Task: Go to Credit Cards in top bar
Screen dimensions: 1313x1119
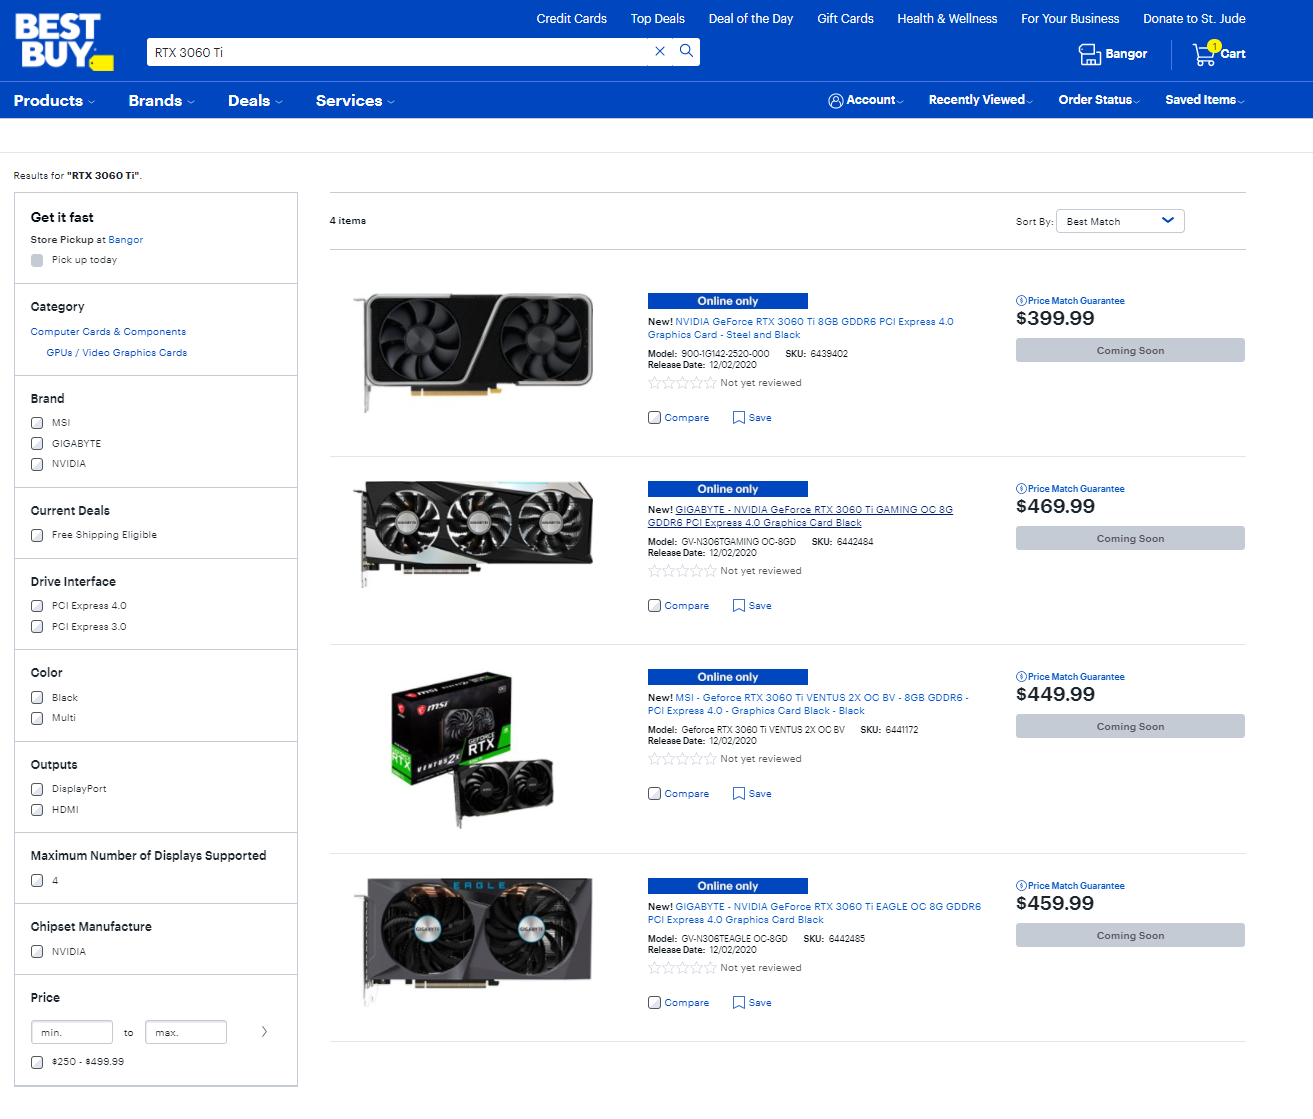Action: (x=571, y=19)
